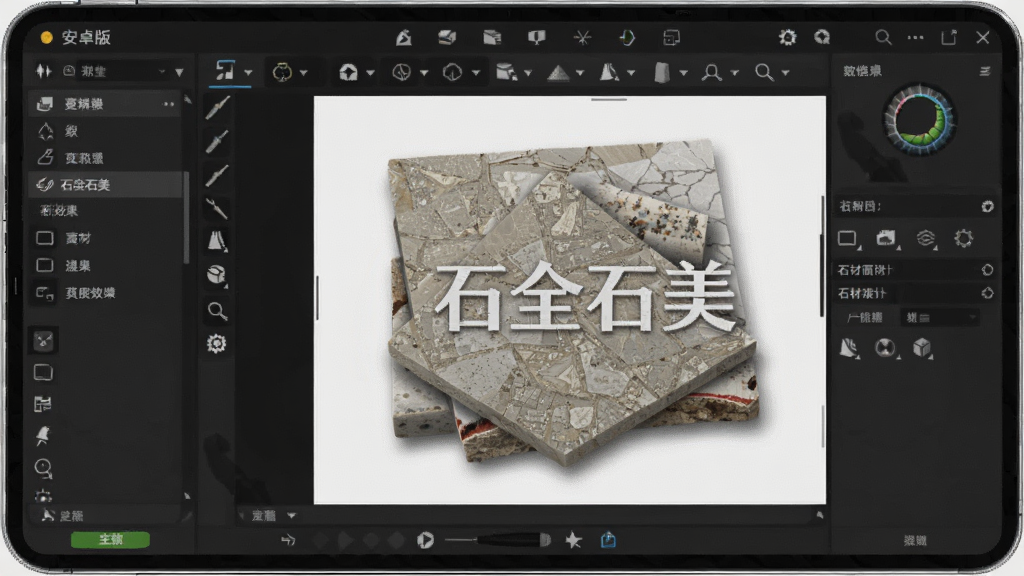Click the play button in the bottom bar

pyautogui.click(x=425, y=540)
